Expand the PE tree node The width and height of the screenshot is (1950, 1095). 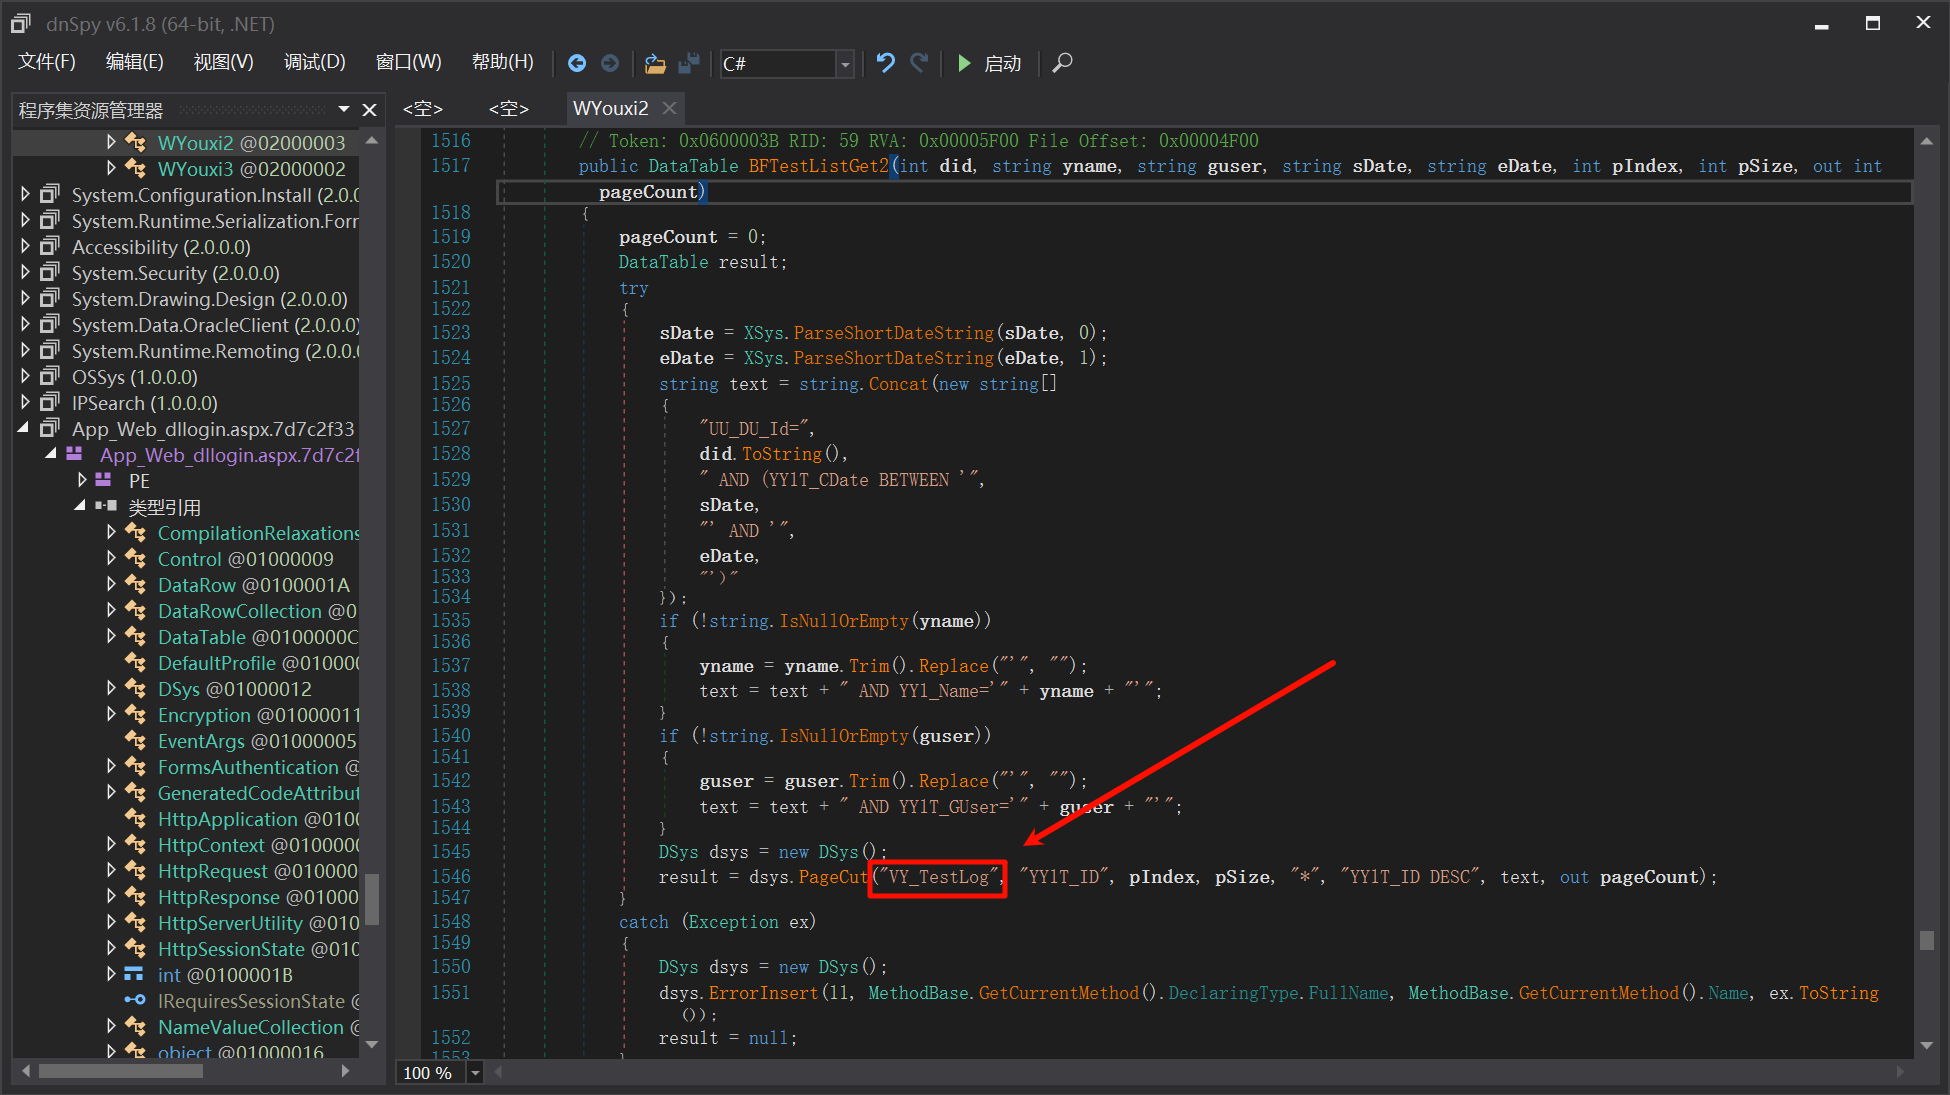tap(82, 481)
